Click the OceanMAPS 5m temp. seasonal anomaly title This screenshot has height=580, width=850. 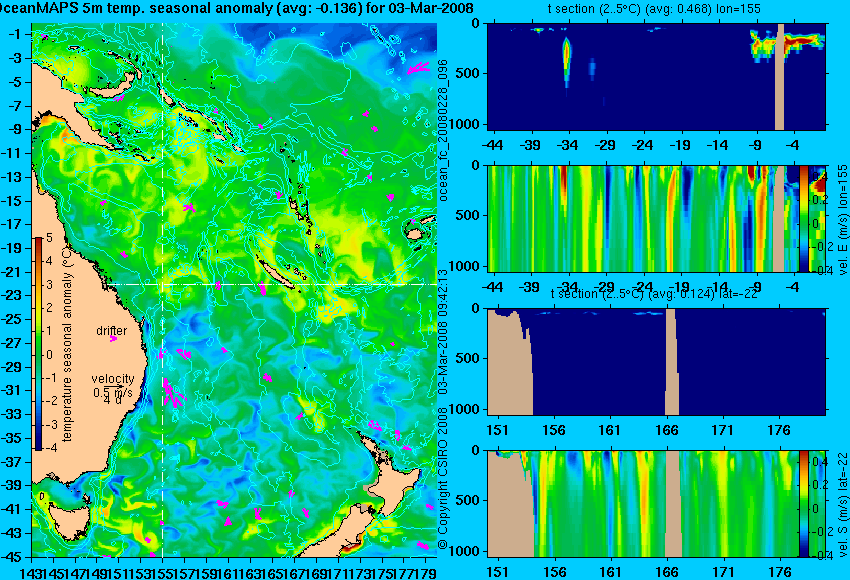(x=237, y=8)
